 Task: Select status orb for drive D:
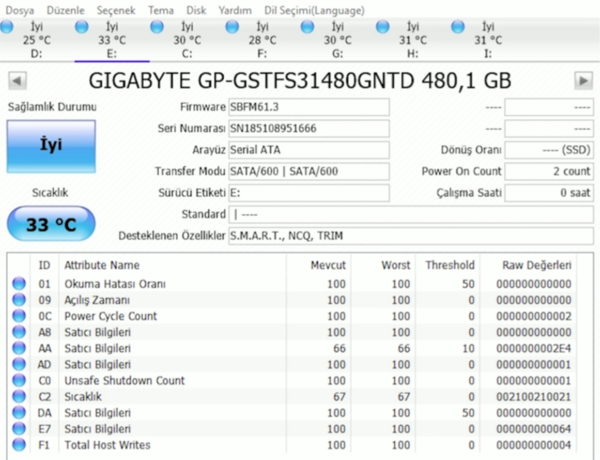click(7, 27)
